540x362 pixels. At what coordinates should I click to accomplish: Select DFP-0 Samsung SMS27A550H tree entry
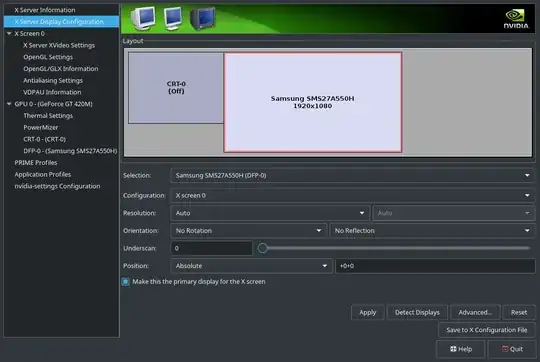(x=70, y=151)
